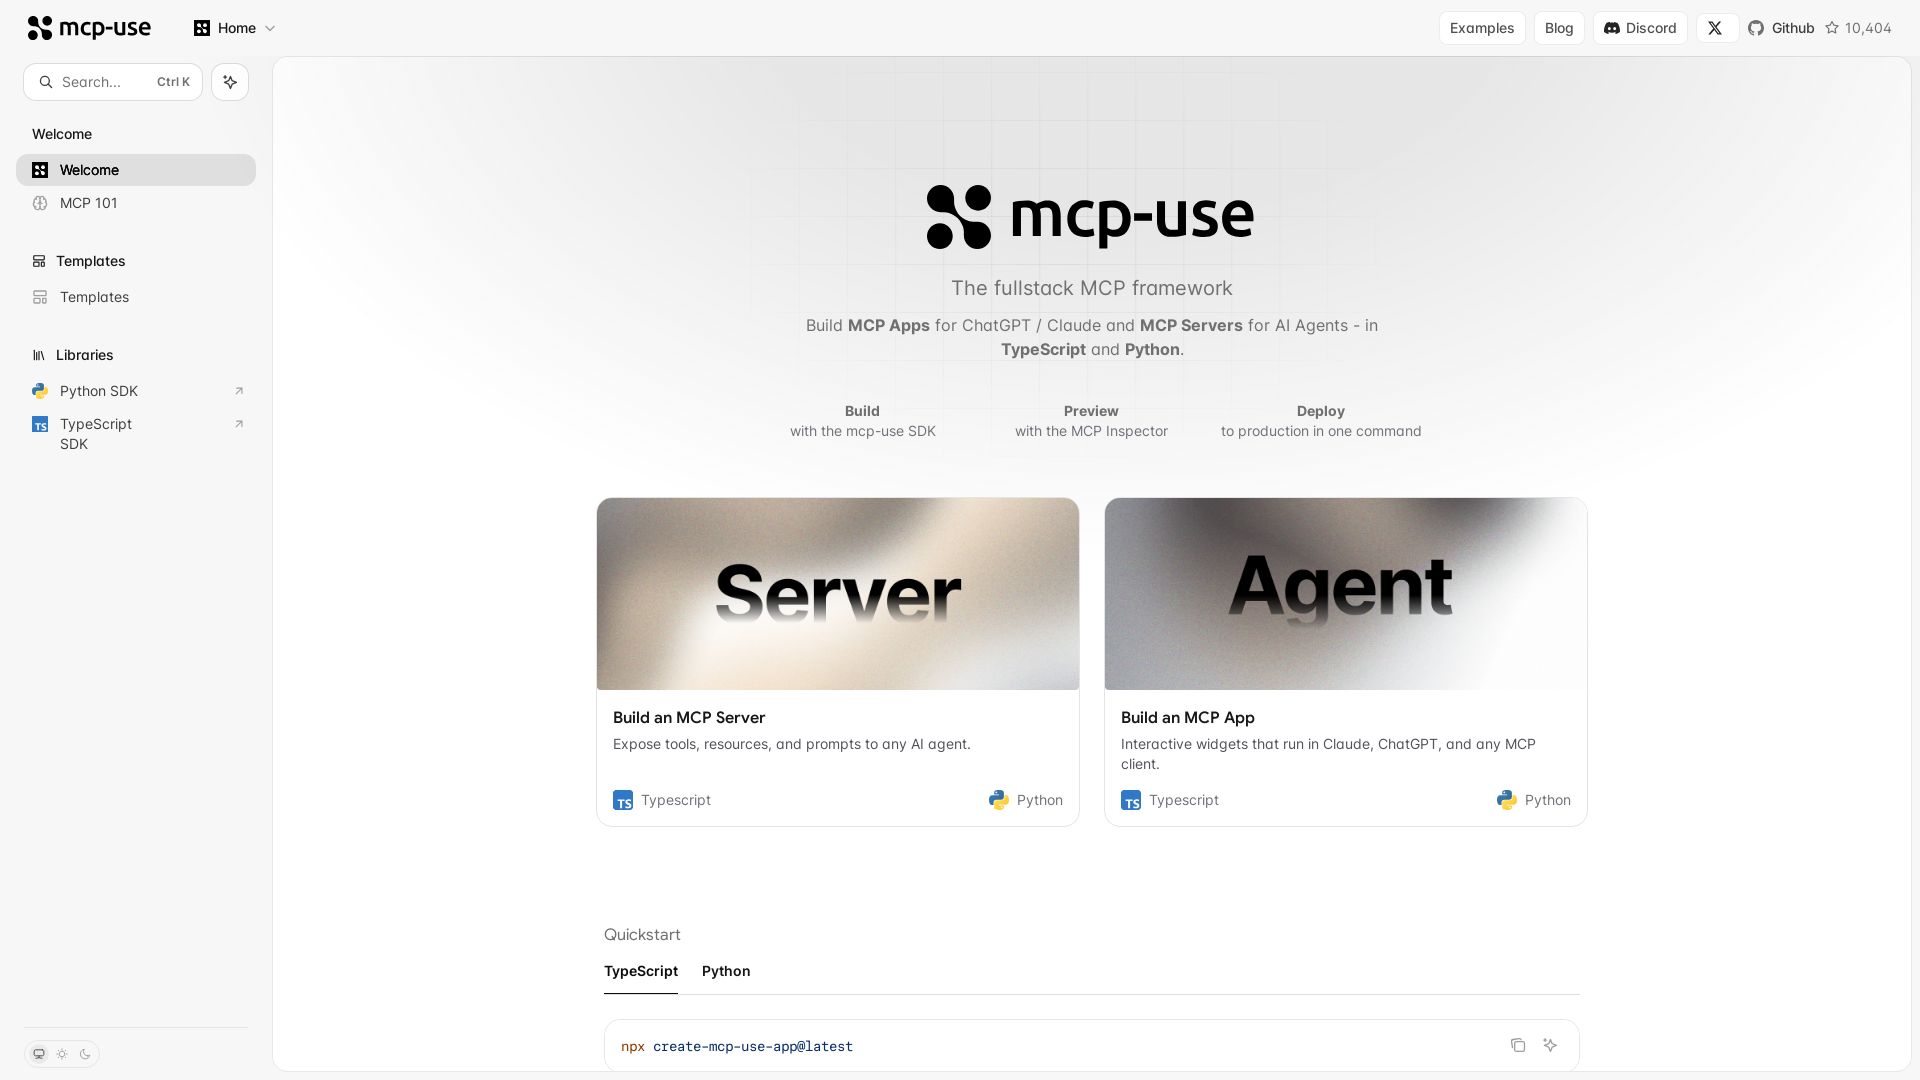This screenshot has width=1920, height=1080.
Task: Choose Typescript in MCP Server card
Action: coord(662,800)
